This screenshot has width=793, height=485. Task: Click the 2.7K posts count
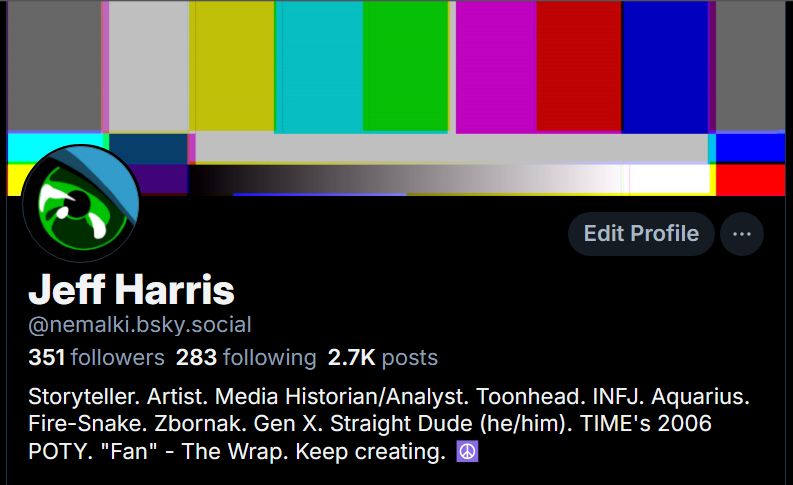(382, 358)
